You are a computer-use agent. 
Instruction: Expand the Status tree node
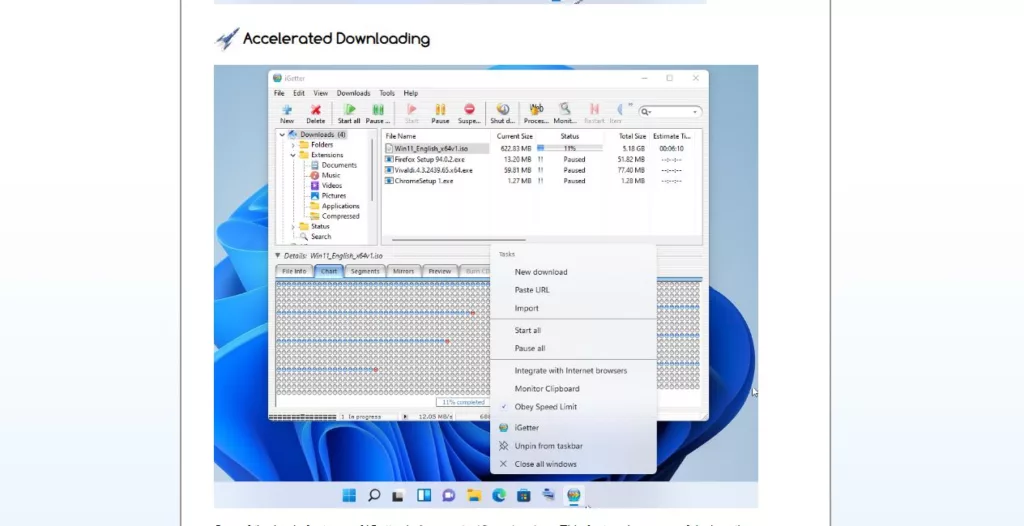point(293,226)
